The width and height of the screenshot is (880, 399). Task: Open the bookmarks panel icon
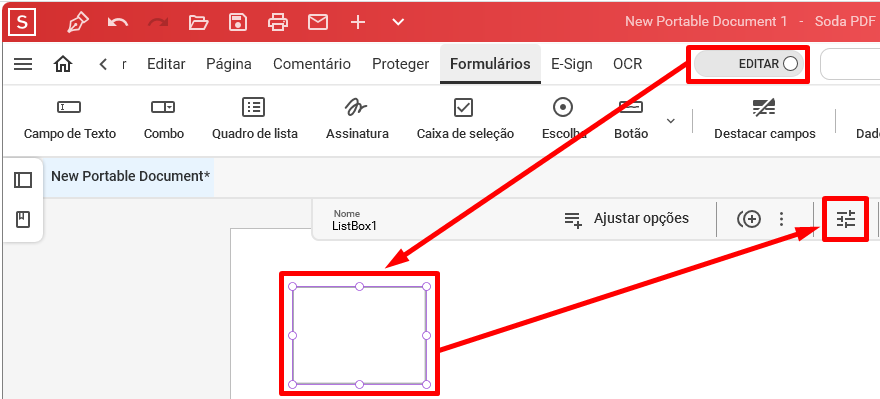point(23,219)
